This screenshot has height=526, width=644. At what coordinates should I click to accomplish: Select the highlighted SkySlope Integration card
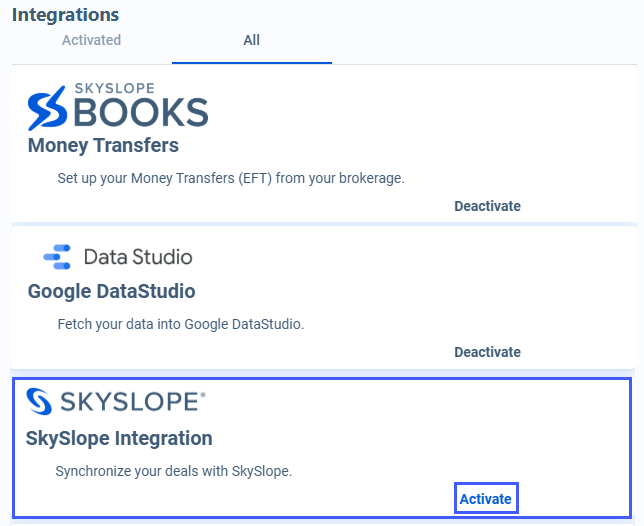pos(322,448)
